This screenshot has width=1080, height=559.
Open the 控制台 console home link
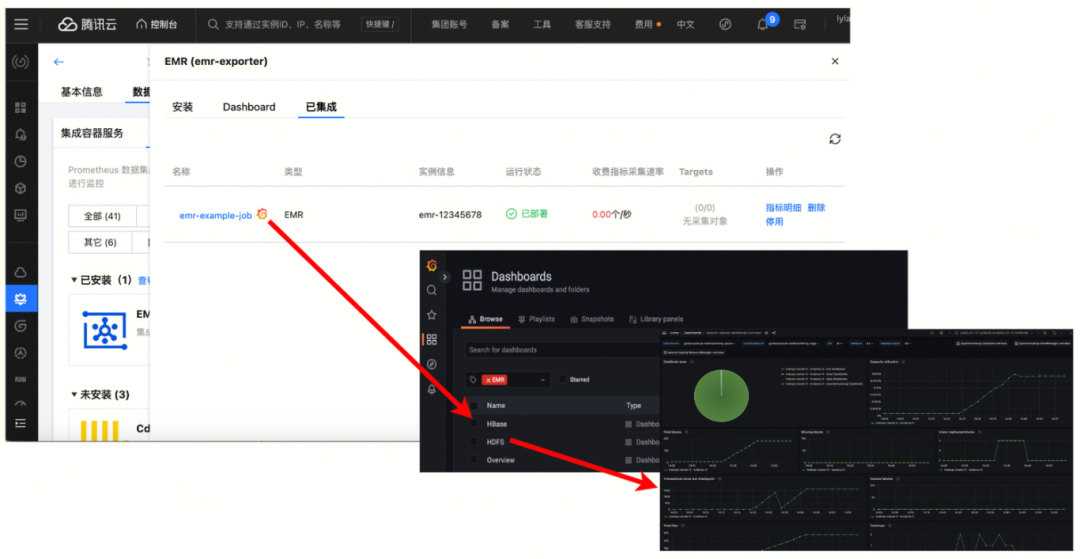(x=157, y=24)
